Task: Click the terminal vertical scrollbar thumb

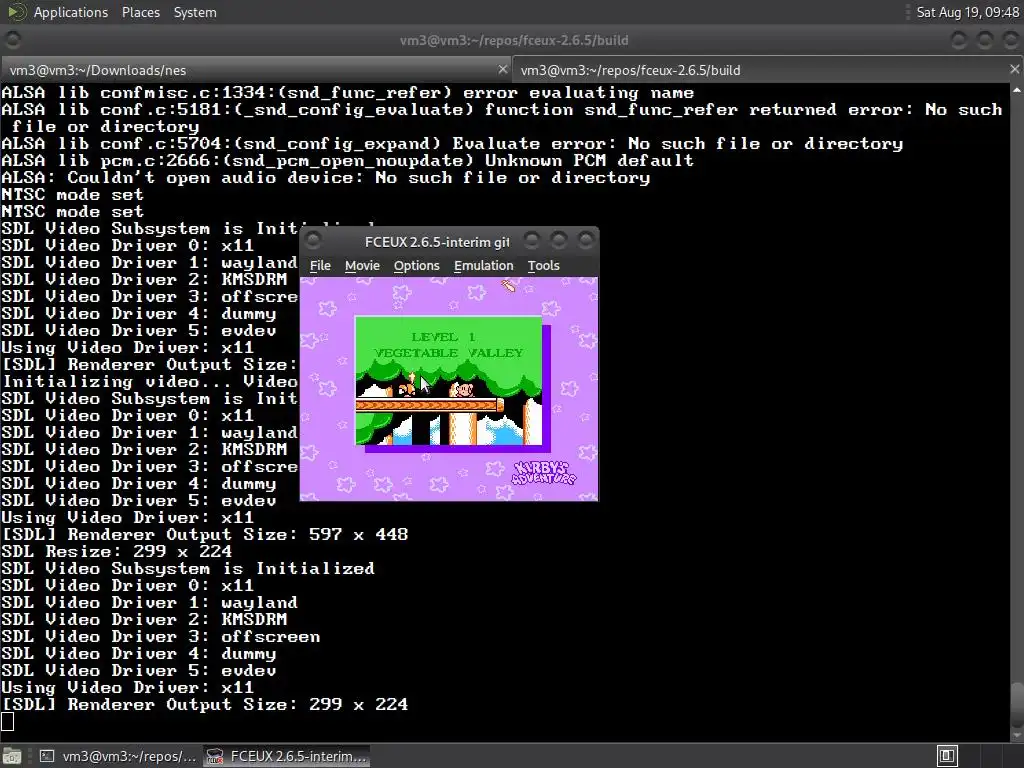Action: [x=1017, y=704]
